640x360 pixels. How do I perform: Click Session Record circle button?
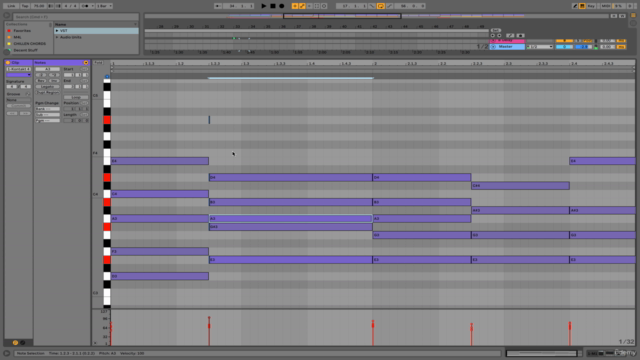(324, 6)
